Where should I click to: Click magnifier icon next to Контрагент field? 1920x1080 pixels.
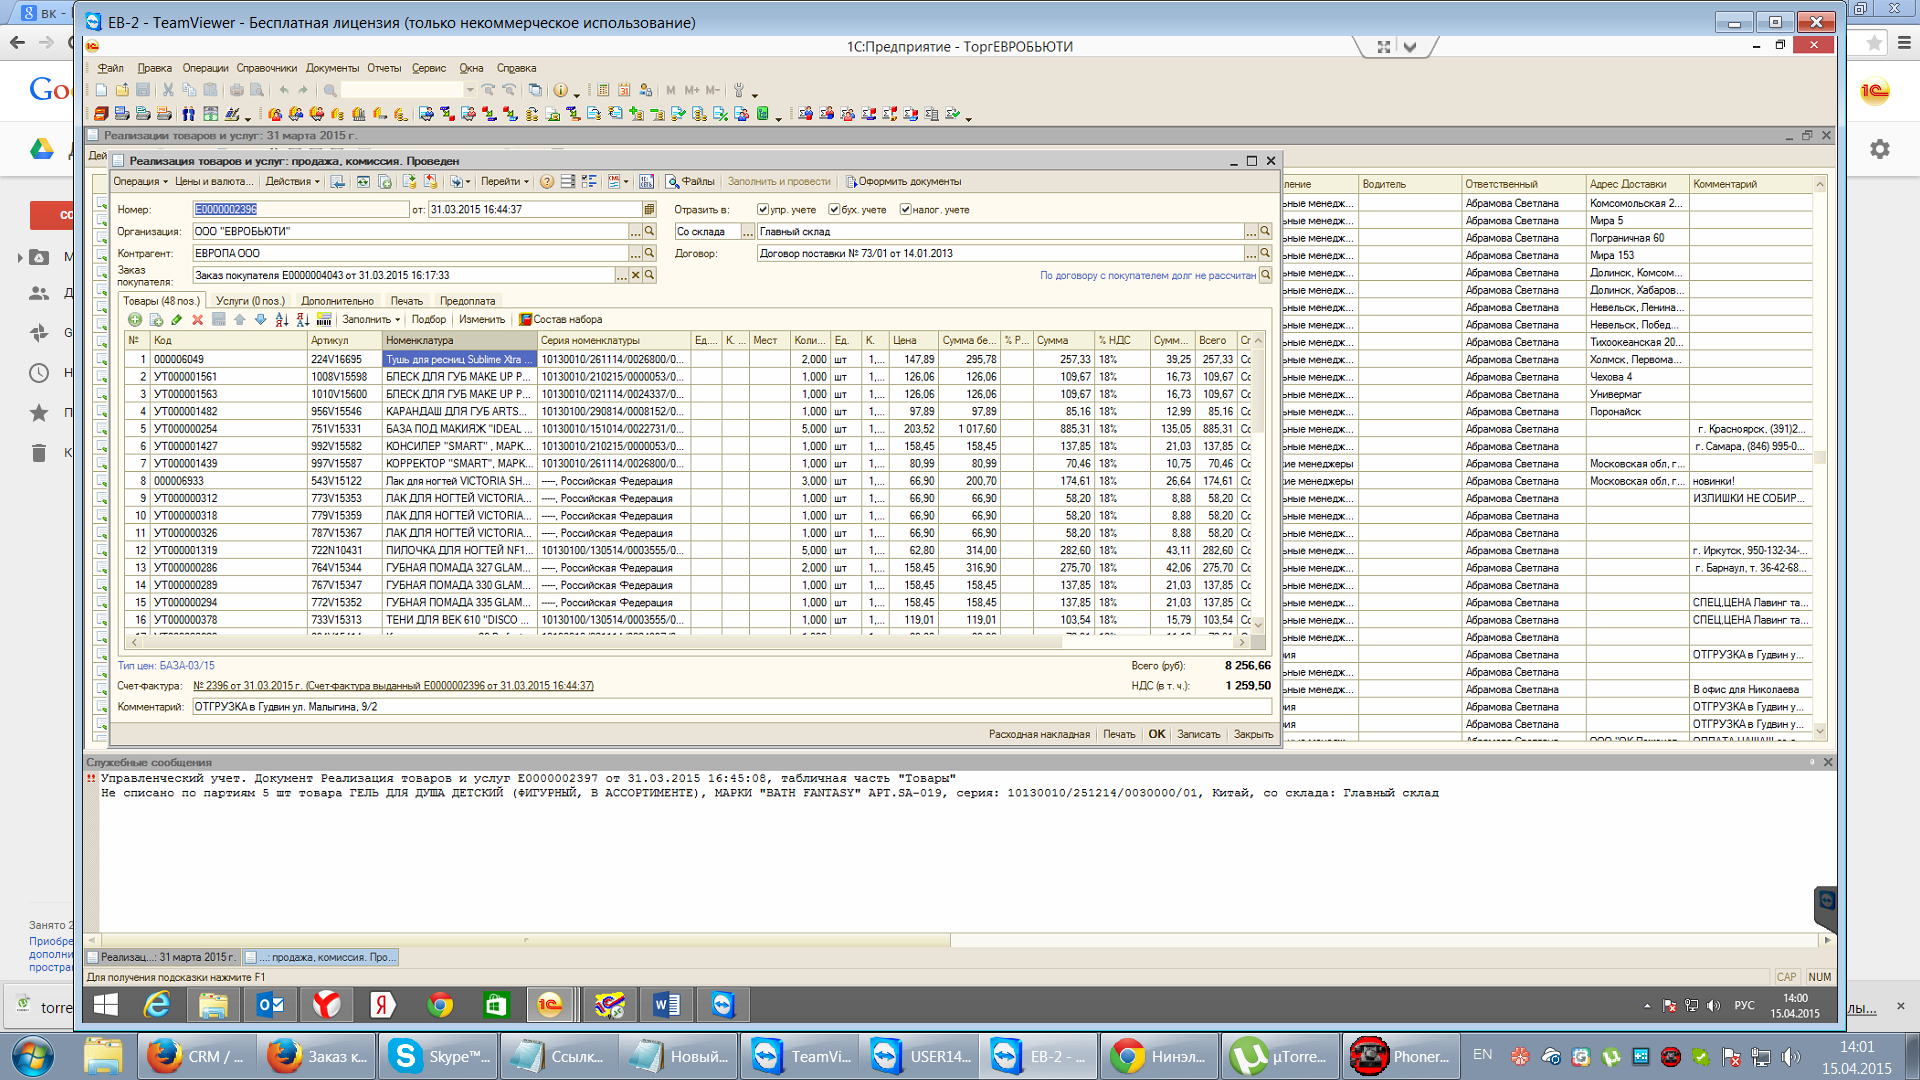point(649,254)
